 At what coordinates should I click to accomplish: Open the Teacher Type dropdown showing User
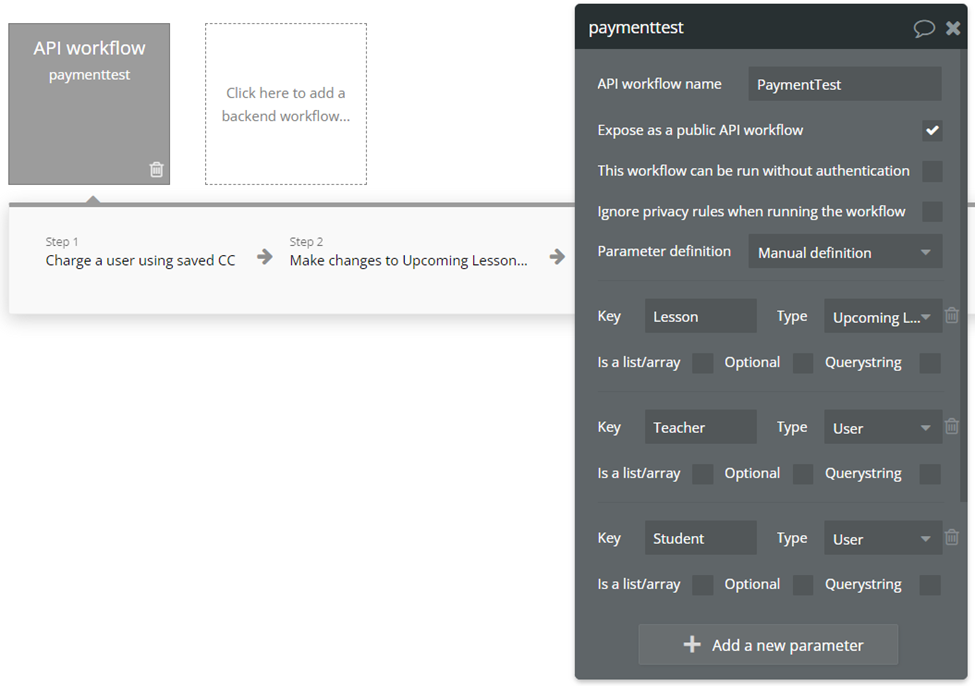click(883, 427)
